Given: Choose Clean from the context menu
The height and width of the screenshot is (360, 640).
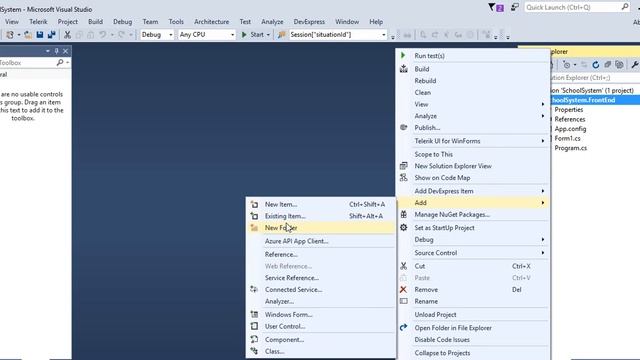Looking at the screenshot, I should pyautogui.click(x=473, y=93).
